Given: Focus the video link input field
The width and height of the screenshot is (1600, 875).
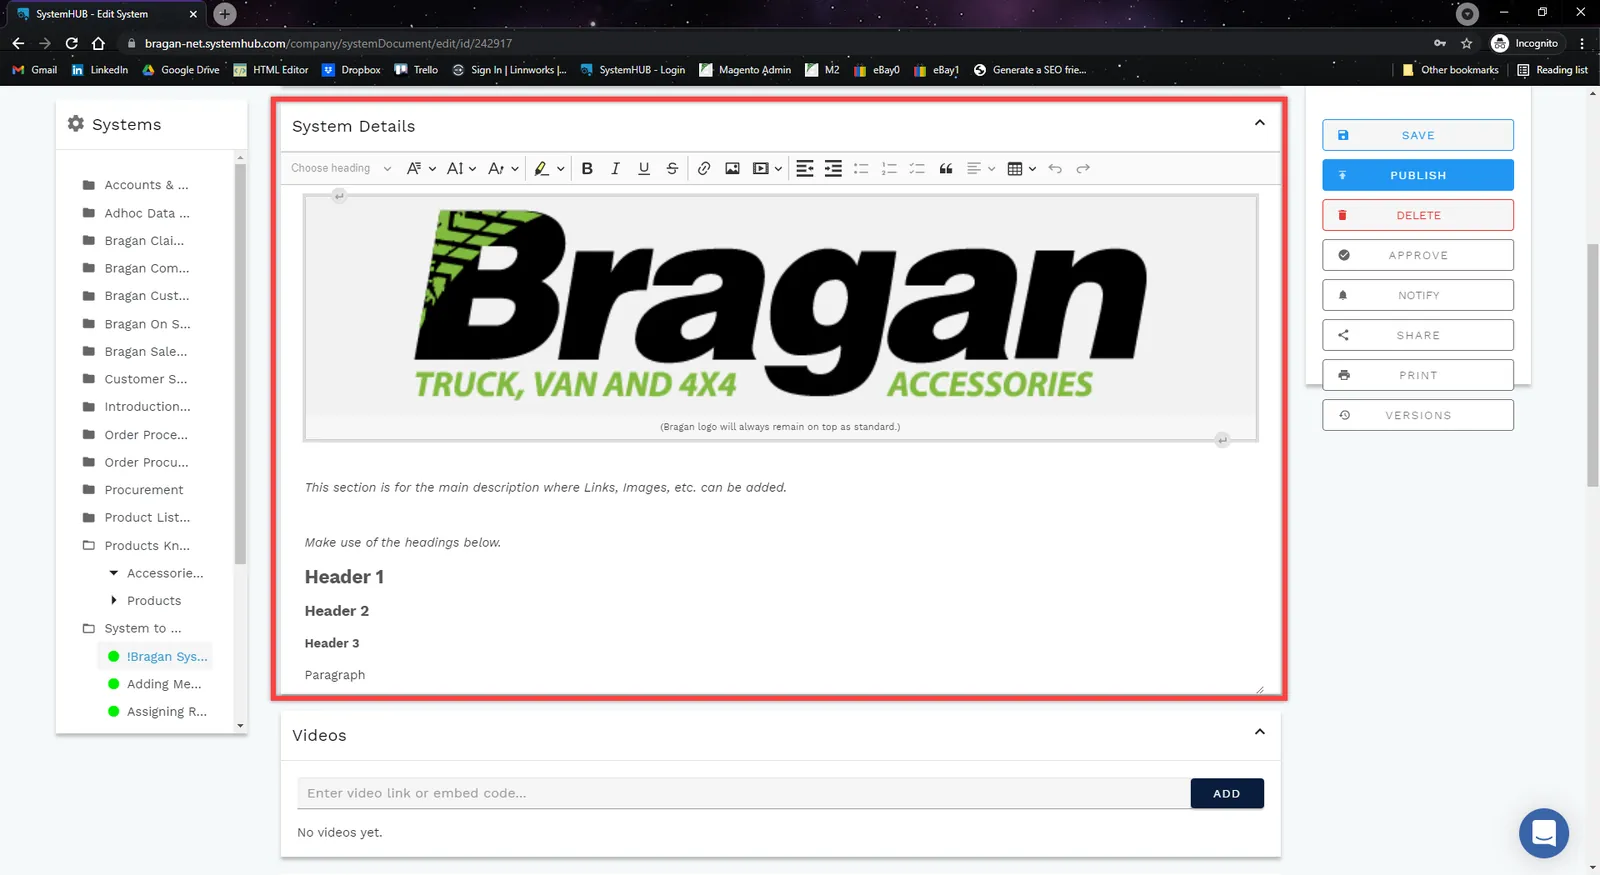Looking at the screenshot, I should [743, 793].
